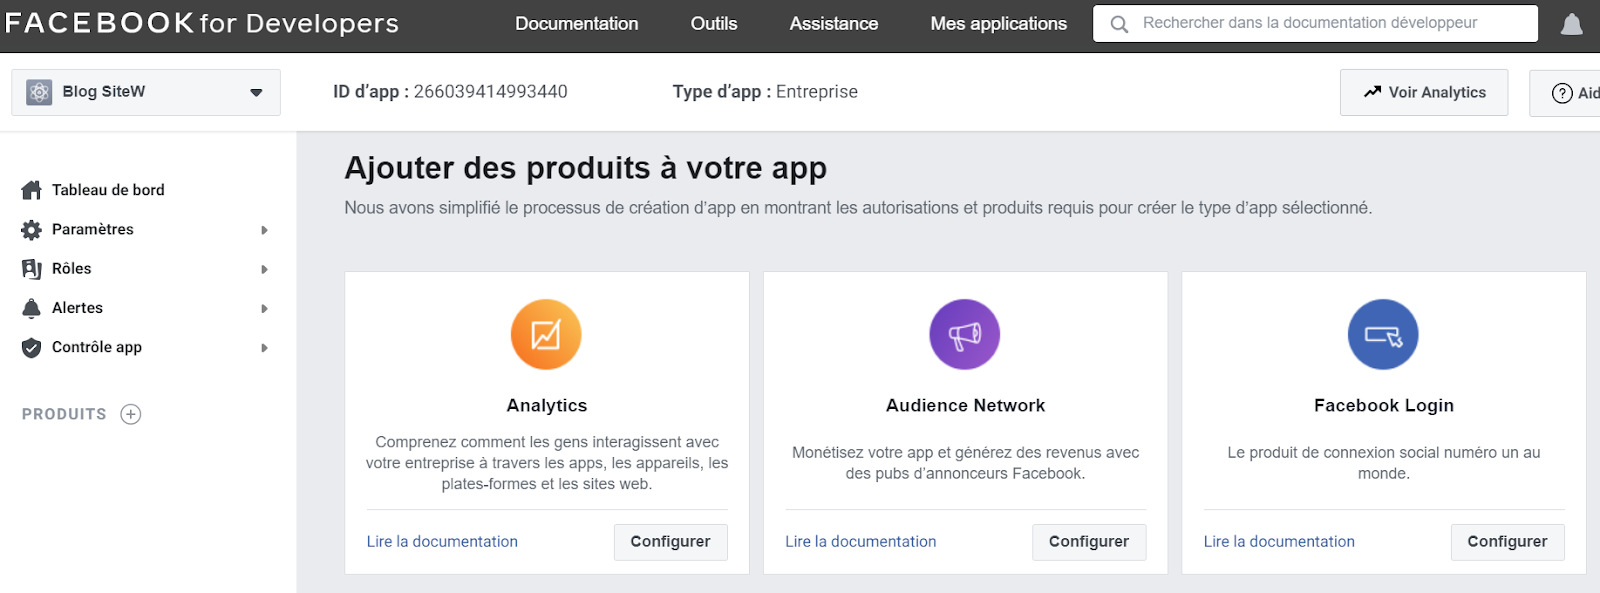Viewport: 1600px width, 593px height.
Task: Configure the Facebook Login product
Action: coord(1507,541)
